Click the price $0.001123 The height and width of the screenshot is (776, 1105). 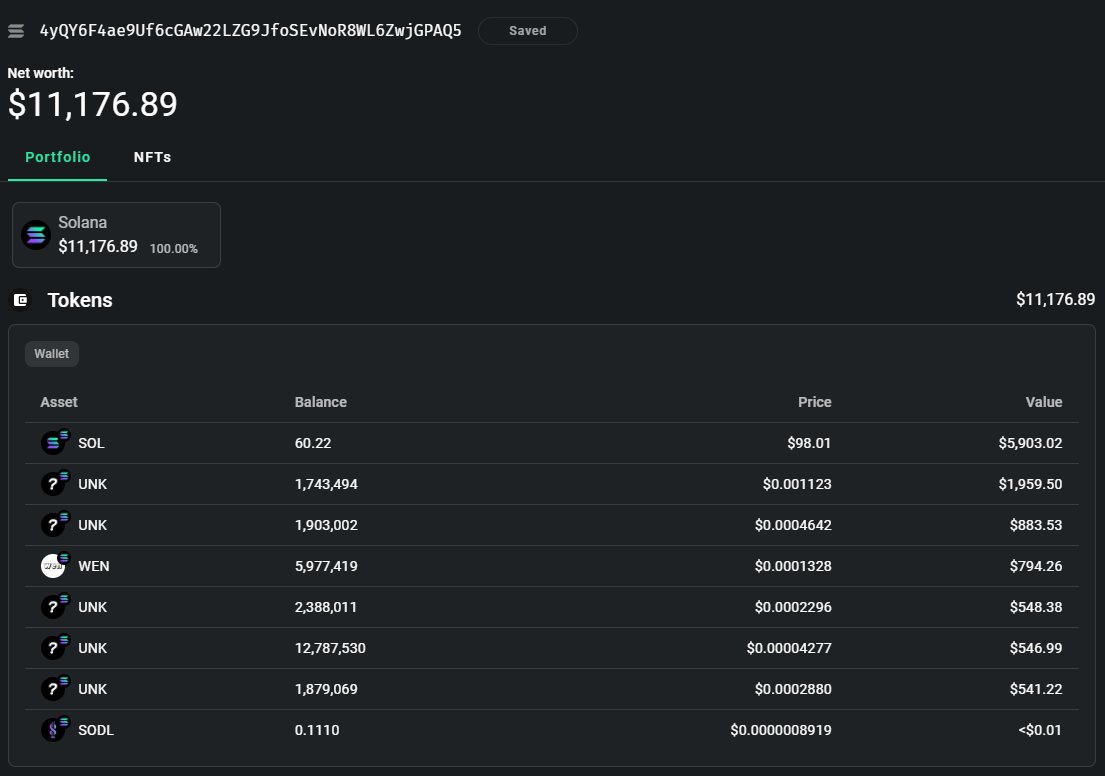pos(797,484)
